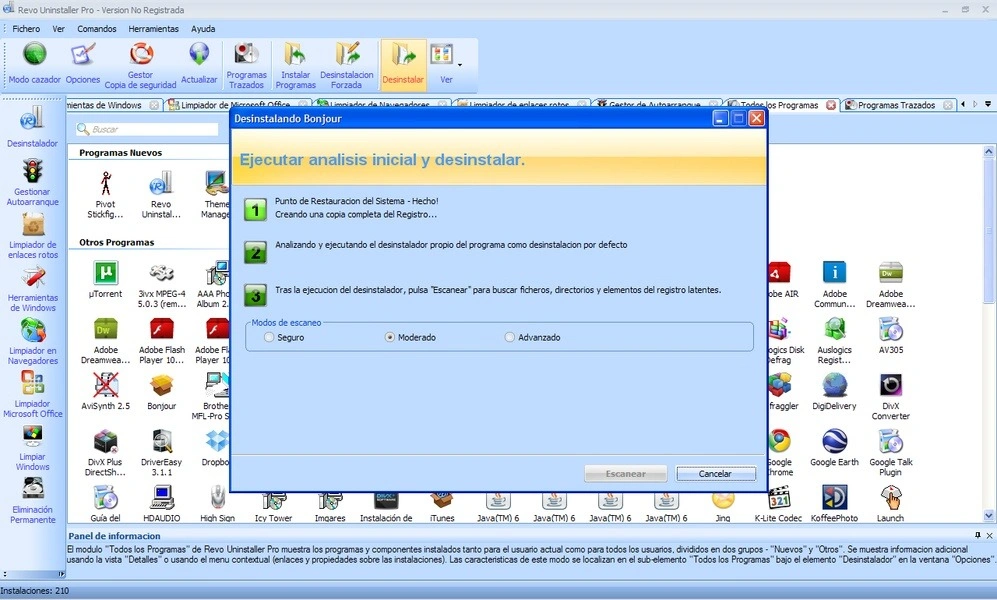Open the Ayuda menu
Screen dimensions: 997x600
pos(203,29)
